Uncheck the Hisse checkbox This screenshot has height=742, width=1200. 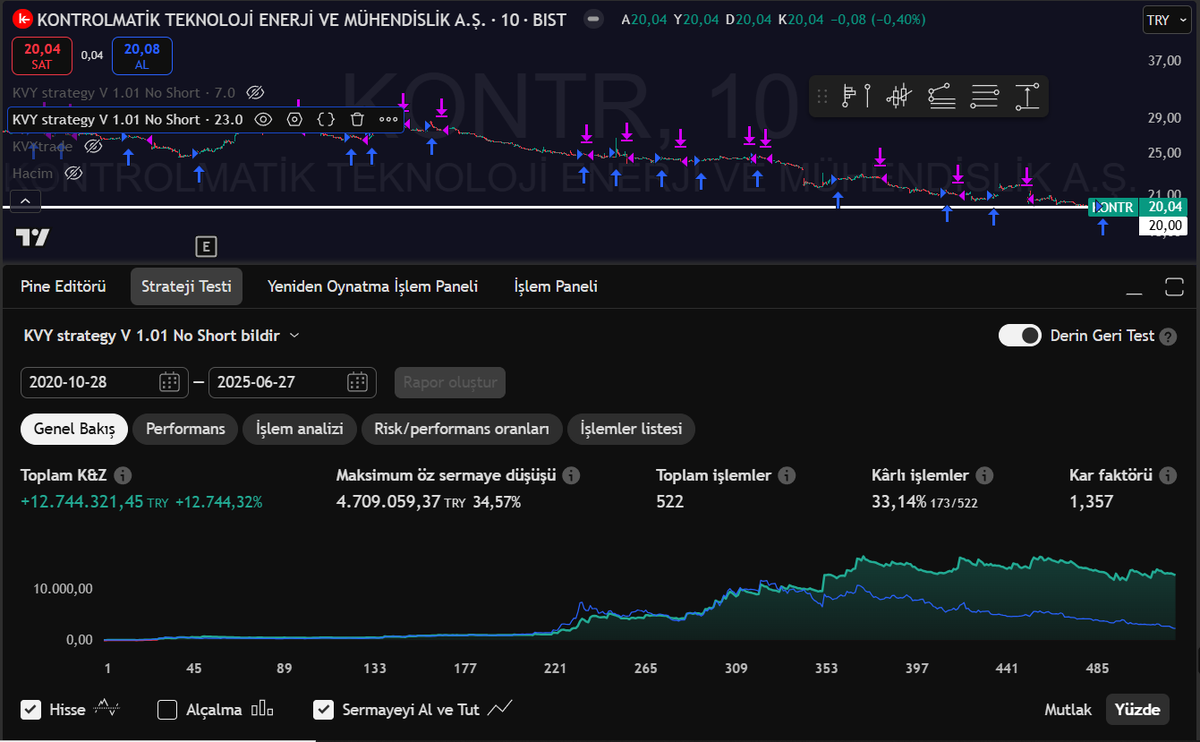click(x=31, y=710)
